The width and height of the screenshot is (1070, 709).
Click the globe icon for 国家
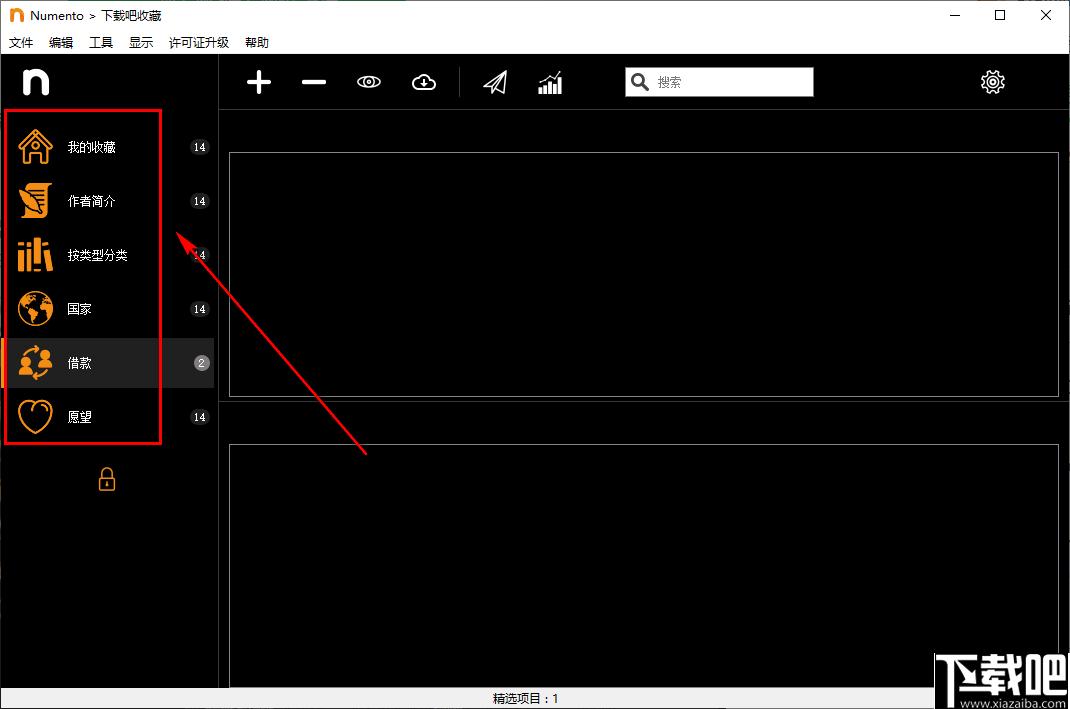coord(35,308)
